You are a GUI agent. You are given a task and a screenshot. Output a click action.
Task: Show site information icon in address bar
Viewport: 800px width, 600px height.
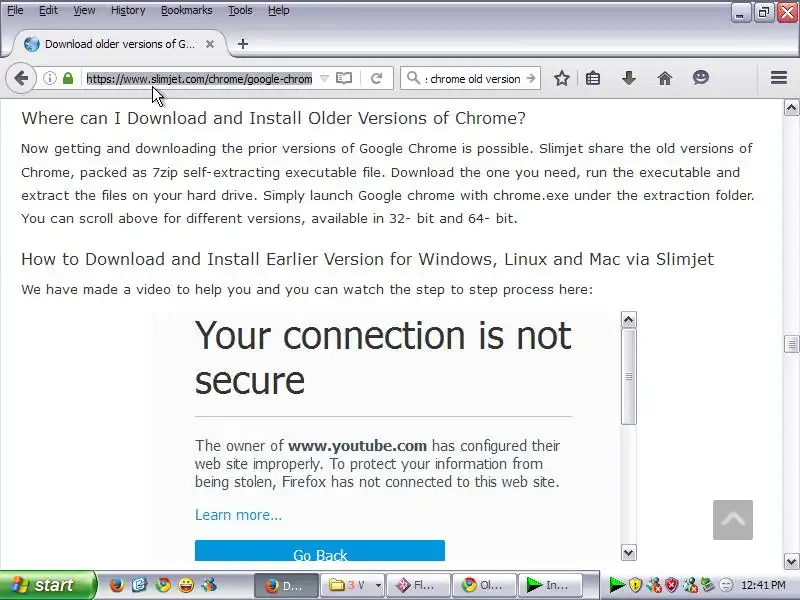tap(49, 79)
